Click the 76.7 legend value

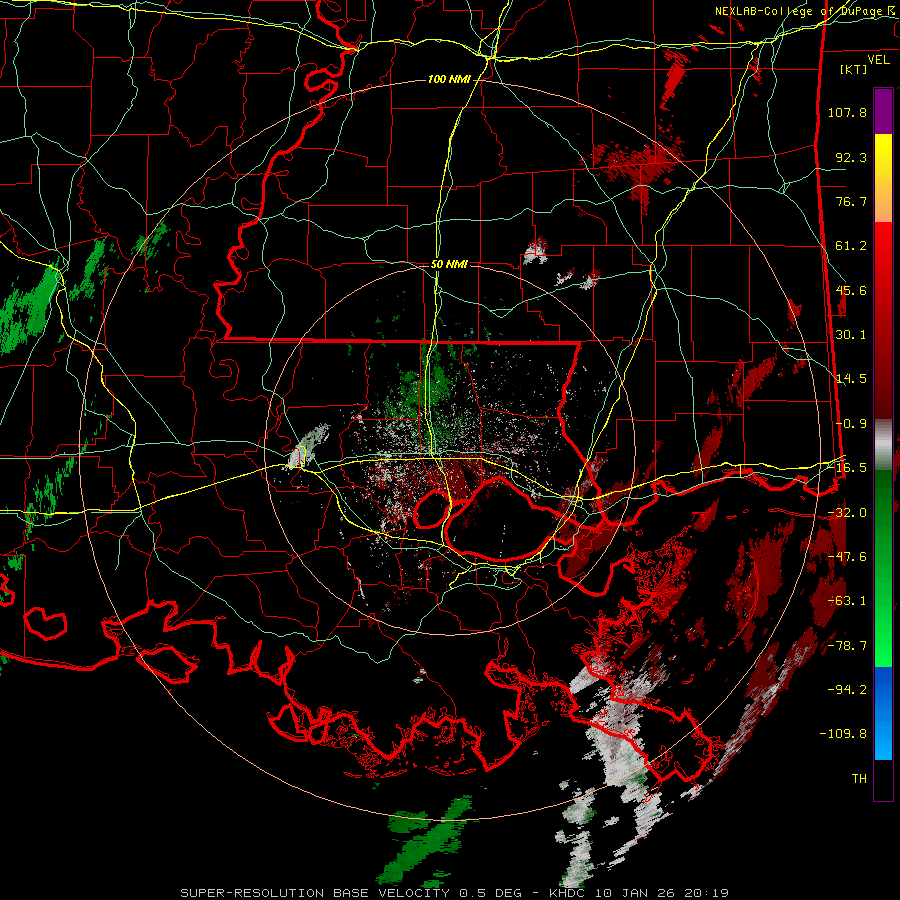(851, 201)
